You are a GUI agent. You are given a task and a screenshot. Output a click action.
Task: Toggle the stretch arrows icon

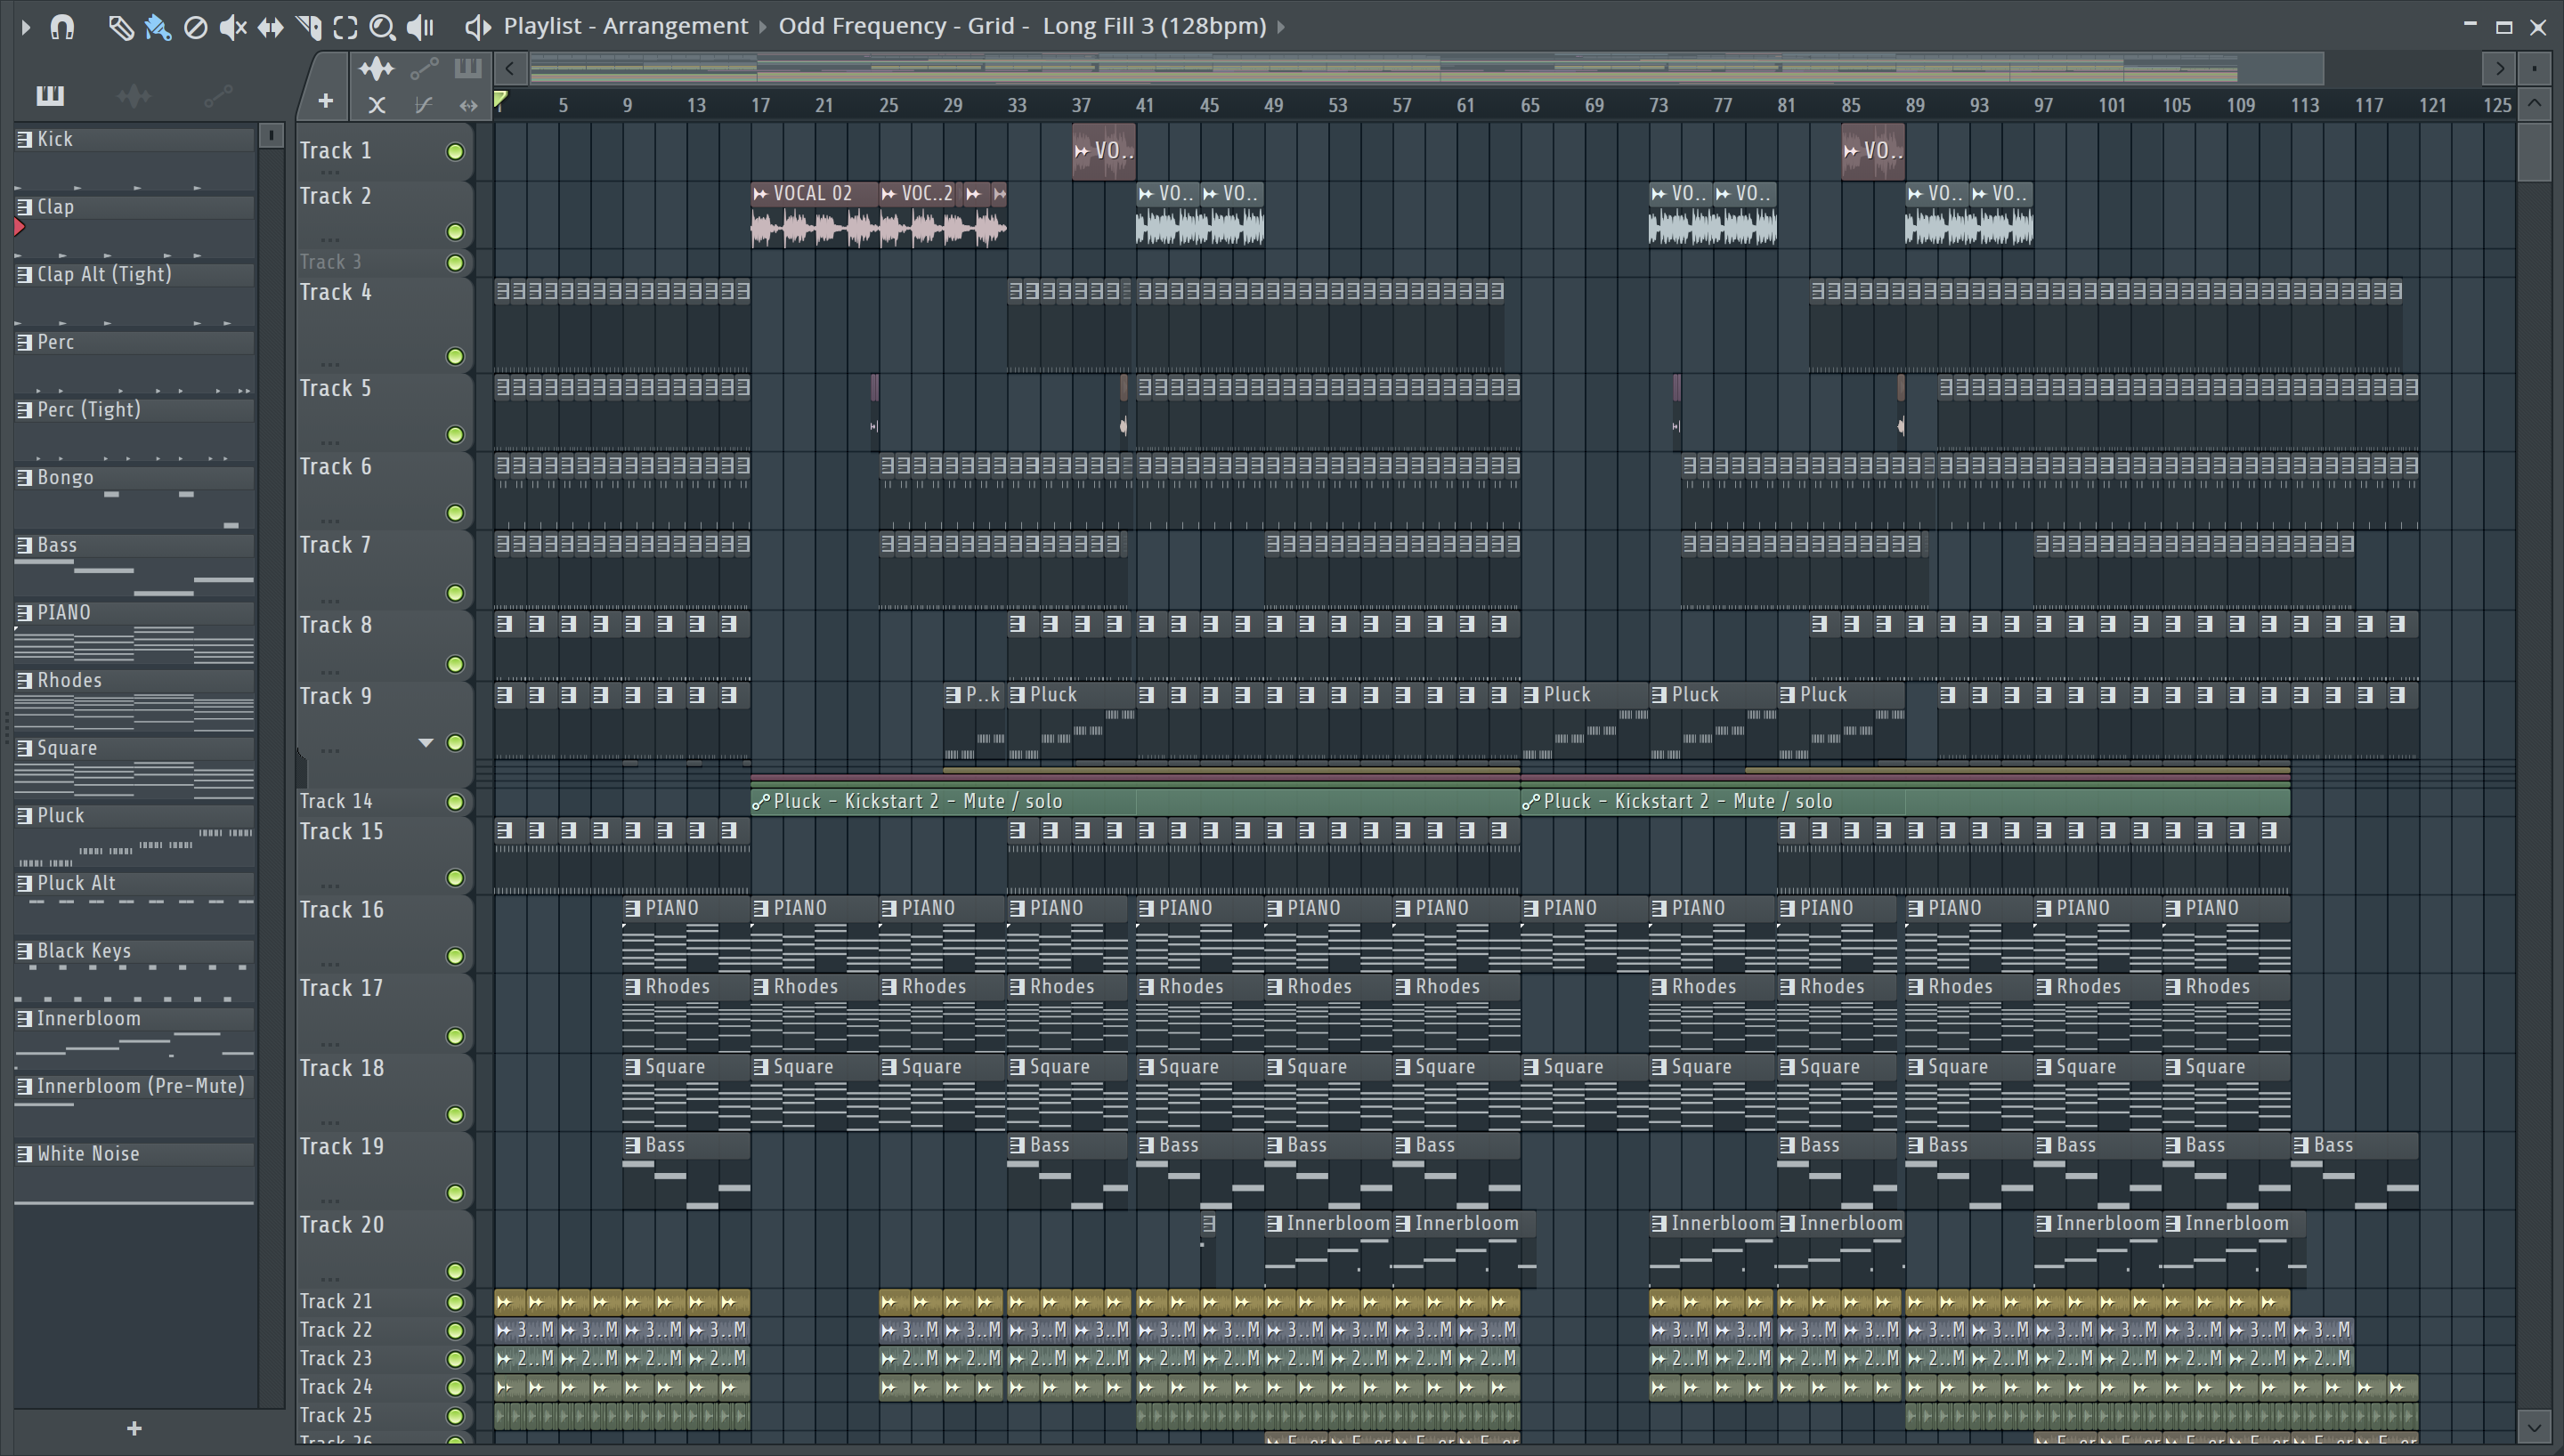pyautogui.click(x=468, y=104)
